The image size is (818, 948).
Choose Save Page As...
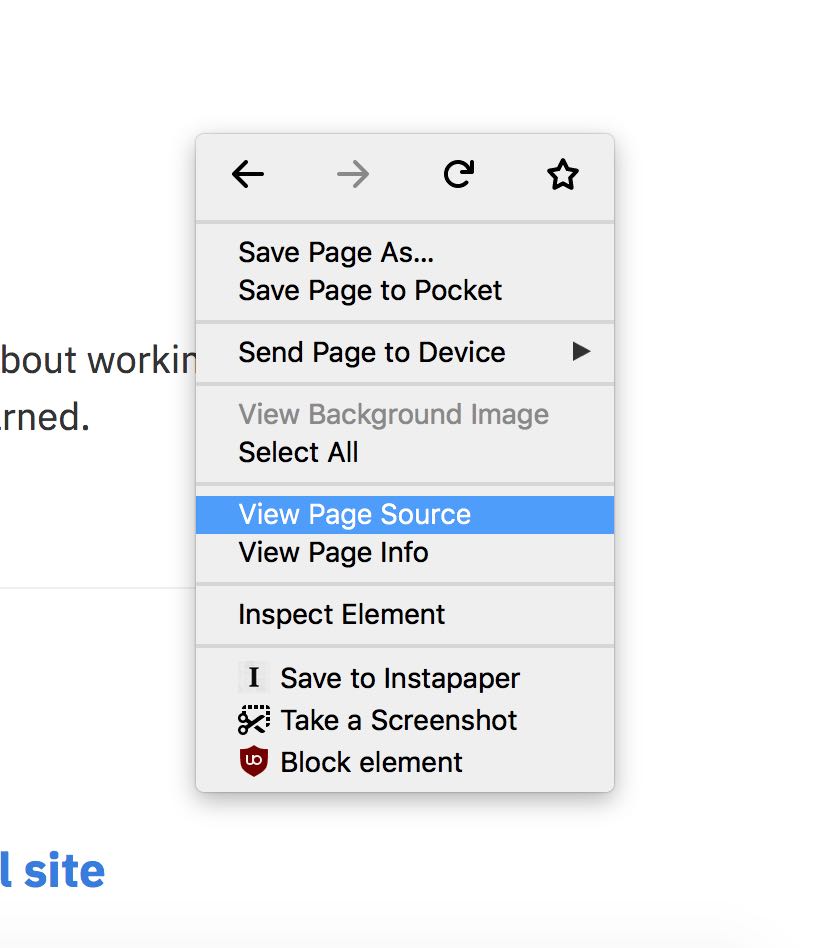404,252
